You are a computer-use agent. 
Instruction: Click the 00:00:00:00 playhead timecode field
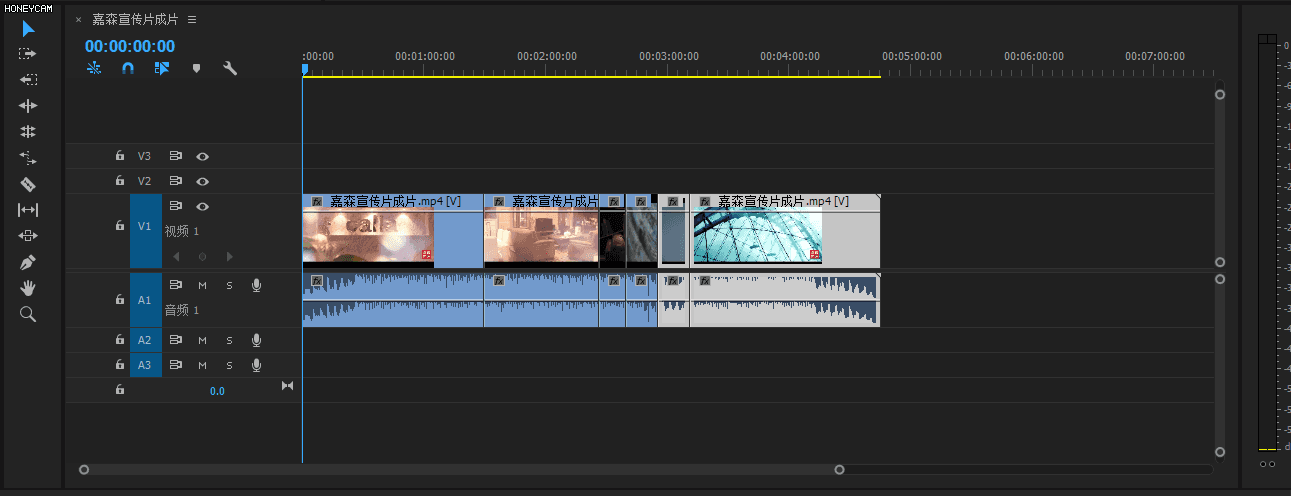130,46
